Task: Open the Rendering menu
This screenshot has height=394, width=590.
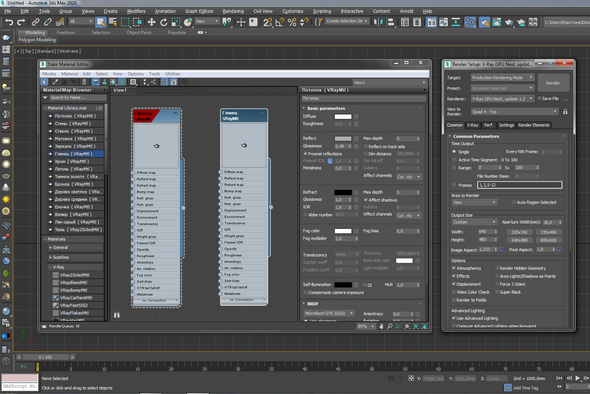Action: tap(233, 11)
